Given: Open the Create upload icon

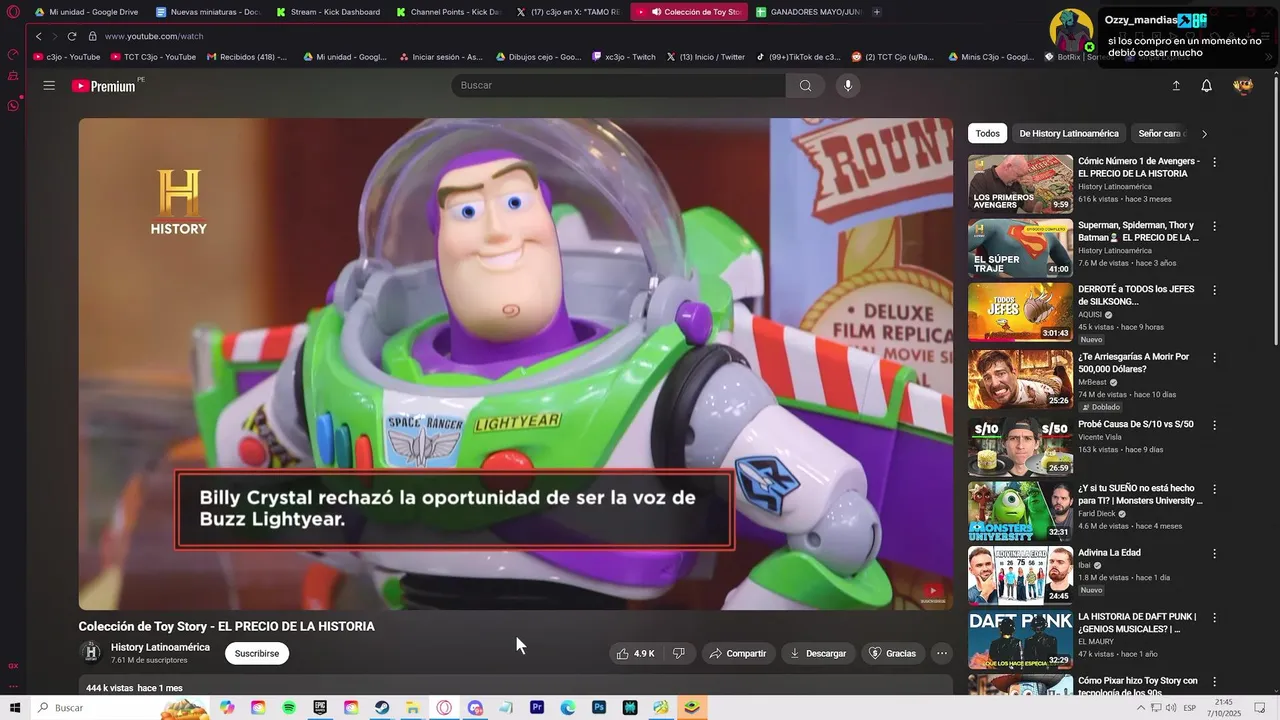Looking at the screenshot, I should pyautogui.click(x=1176, y=86).
